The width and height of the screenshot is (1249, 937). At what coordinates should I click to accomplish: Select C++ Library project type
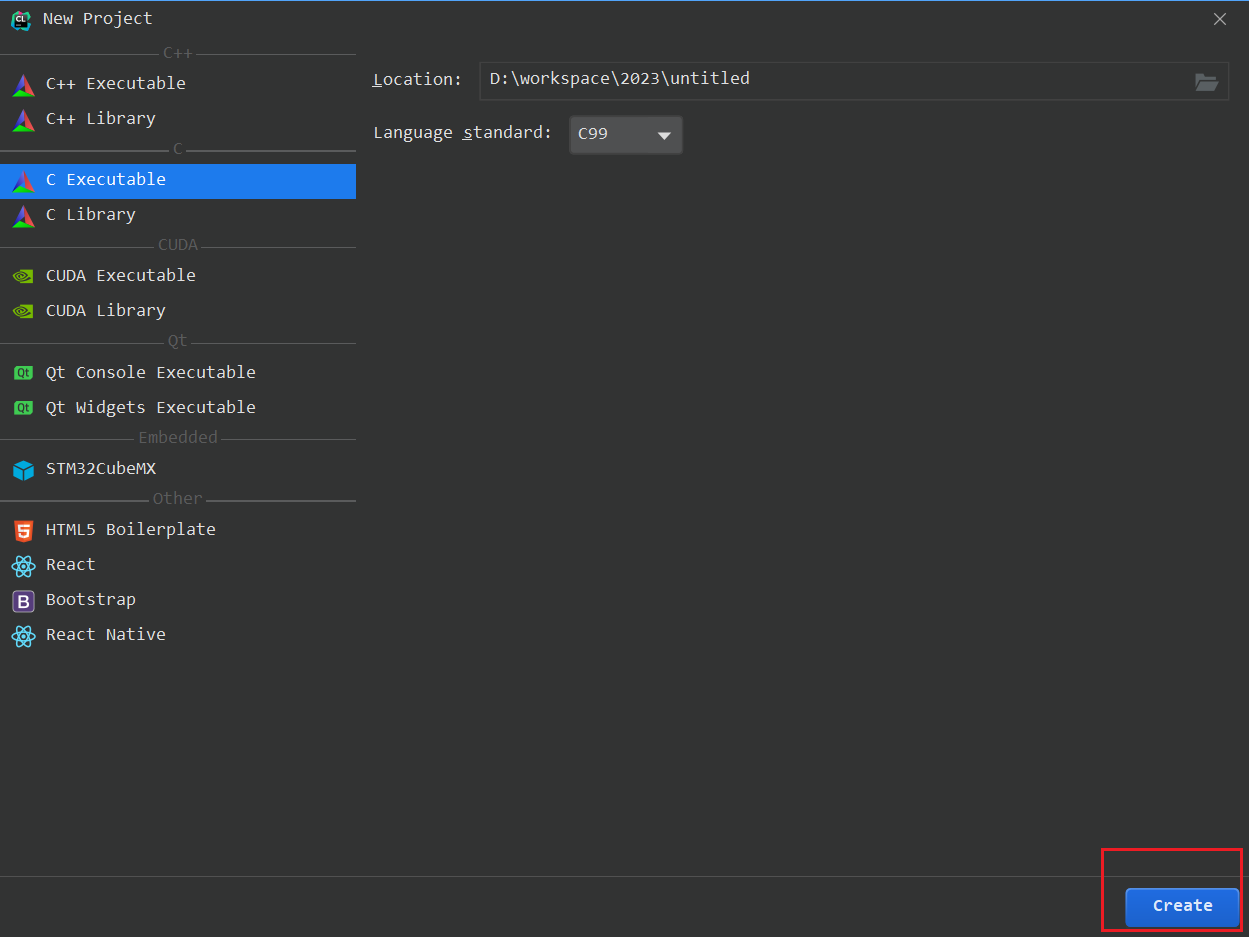[x=178, y=119]
